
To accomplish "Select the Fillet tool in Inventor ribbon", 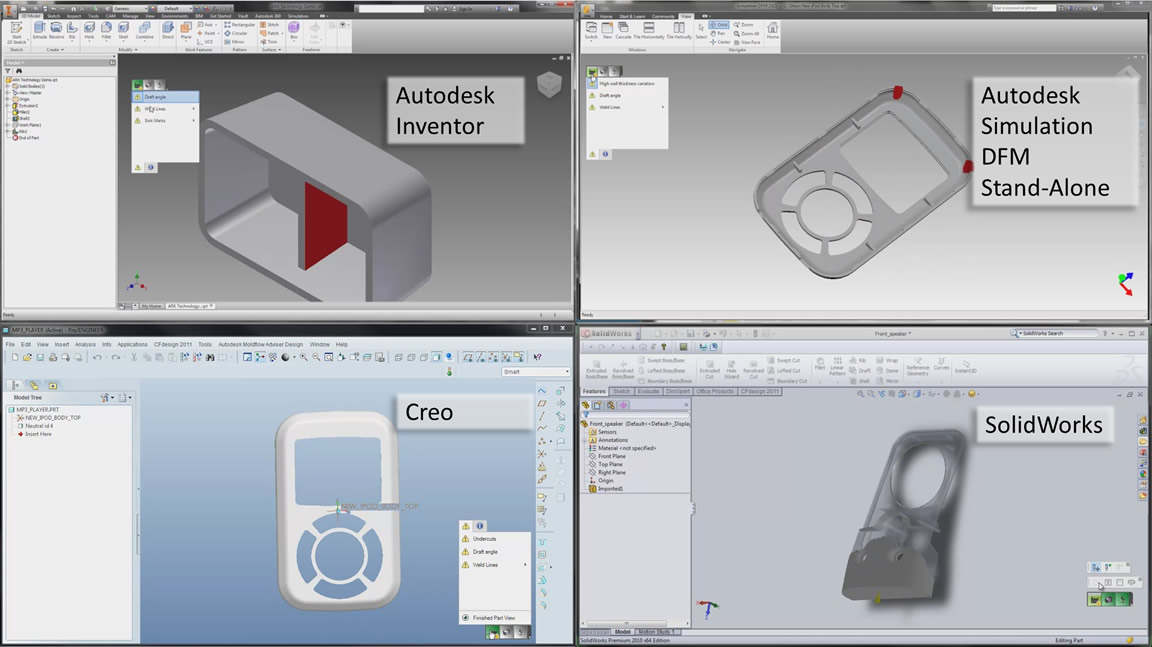I will click(x=107, y=30).
